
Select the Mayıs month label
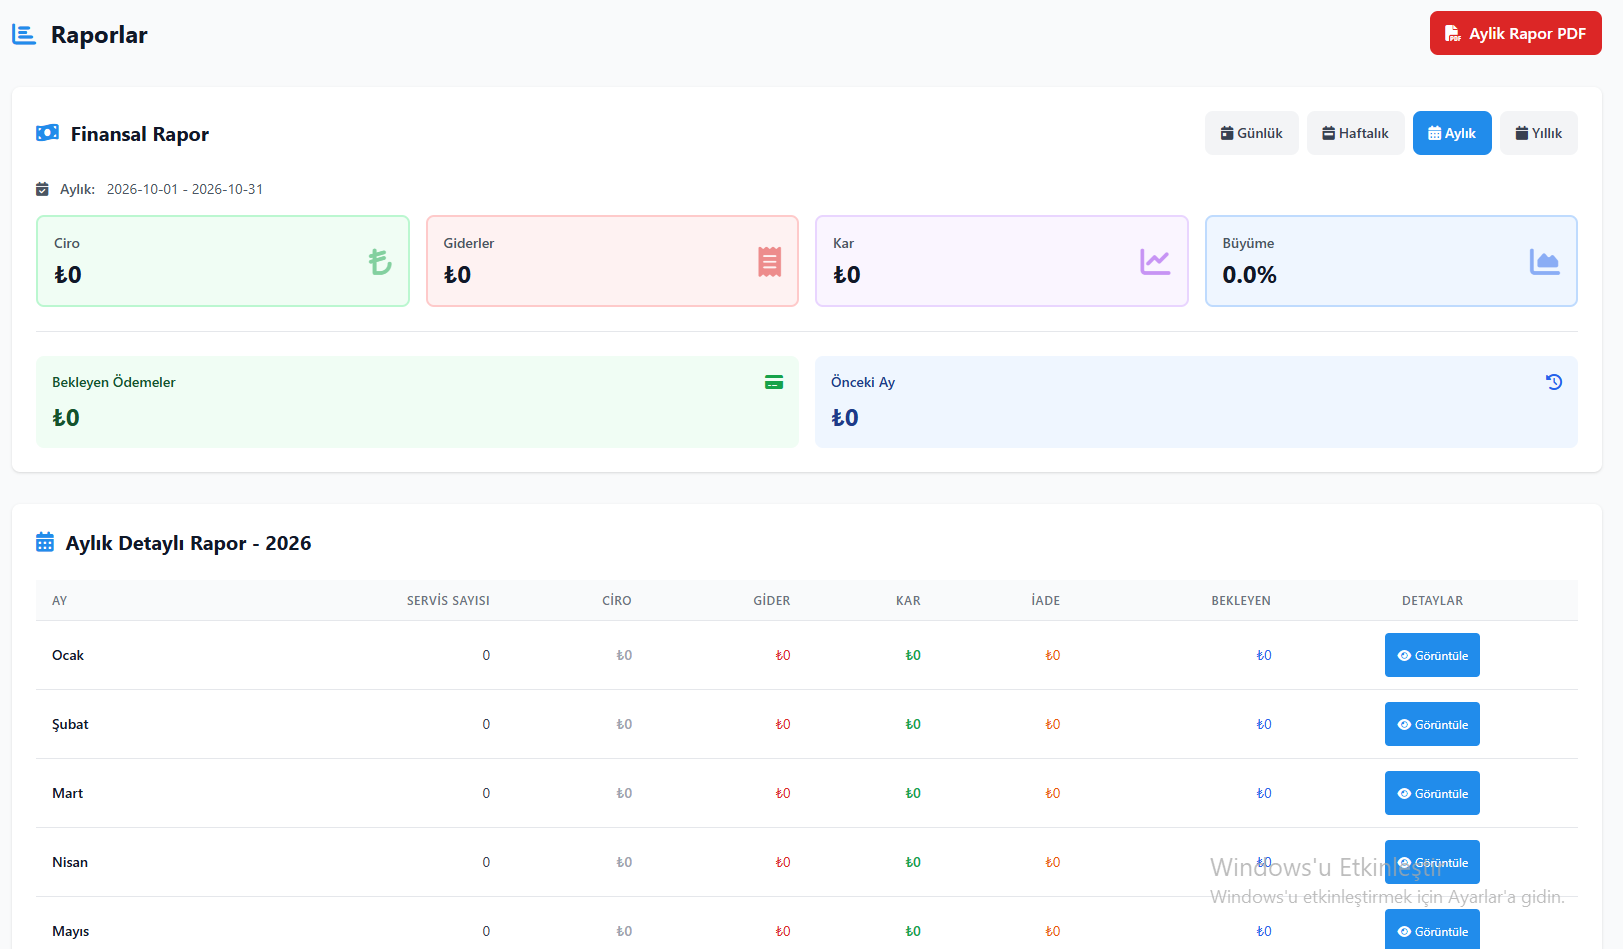click(70, 931)
